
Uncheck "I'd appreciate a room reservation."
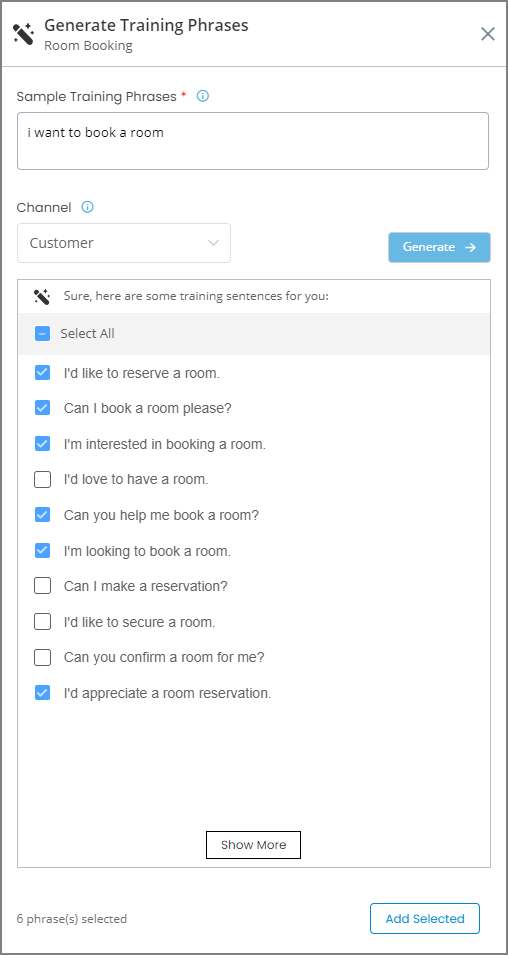pyautogui.click(x=42, y=693)
